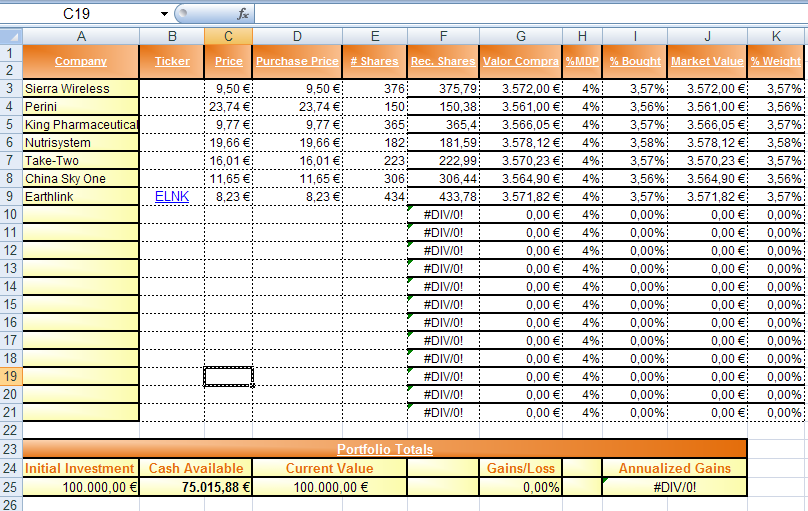
Task: Select the Perini company cell
Action: pyautogui.click(x=81, y=107)
